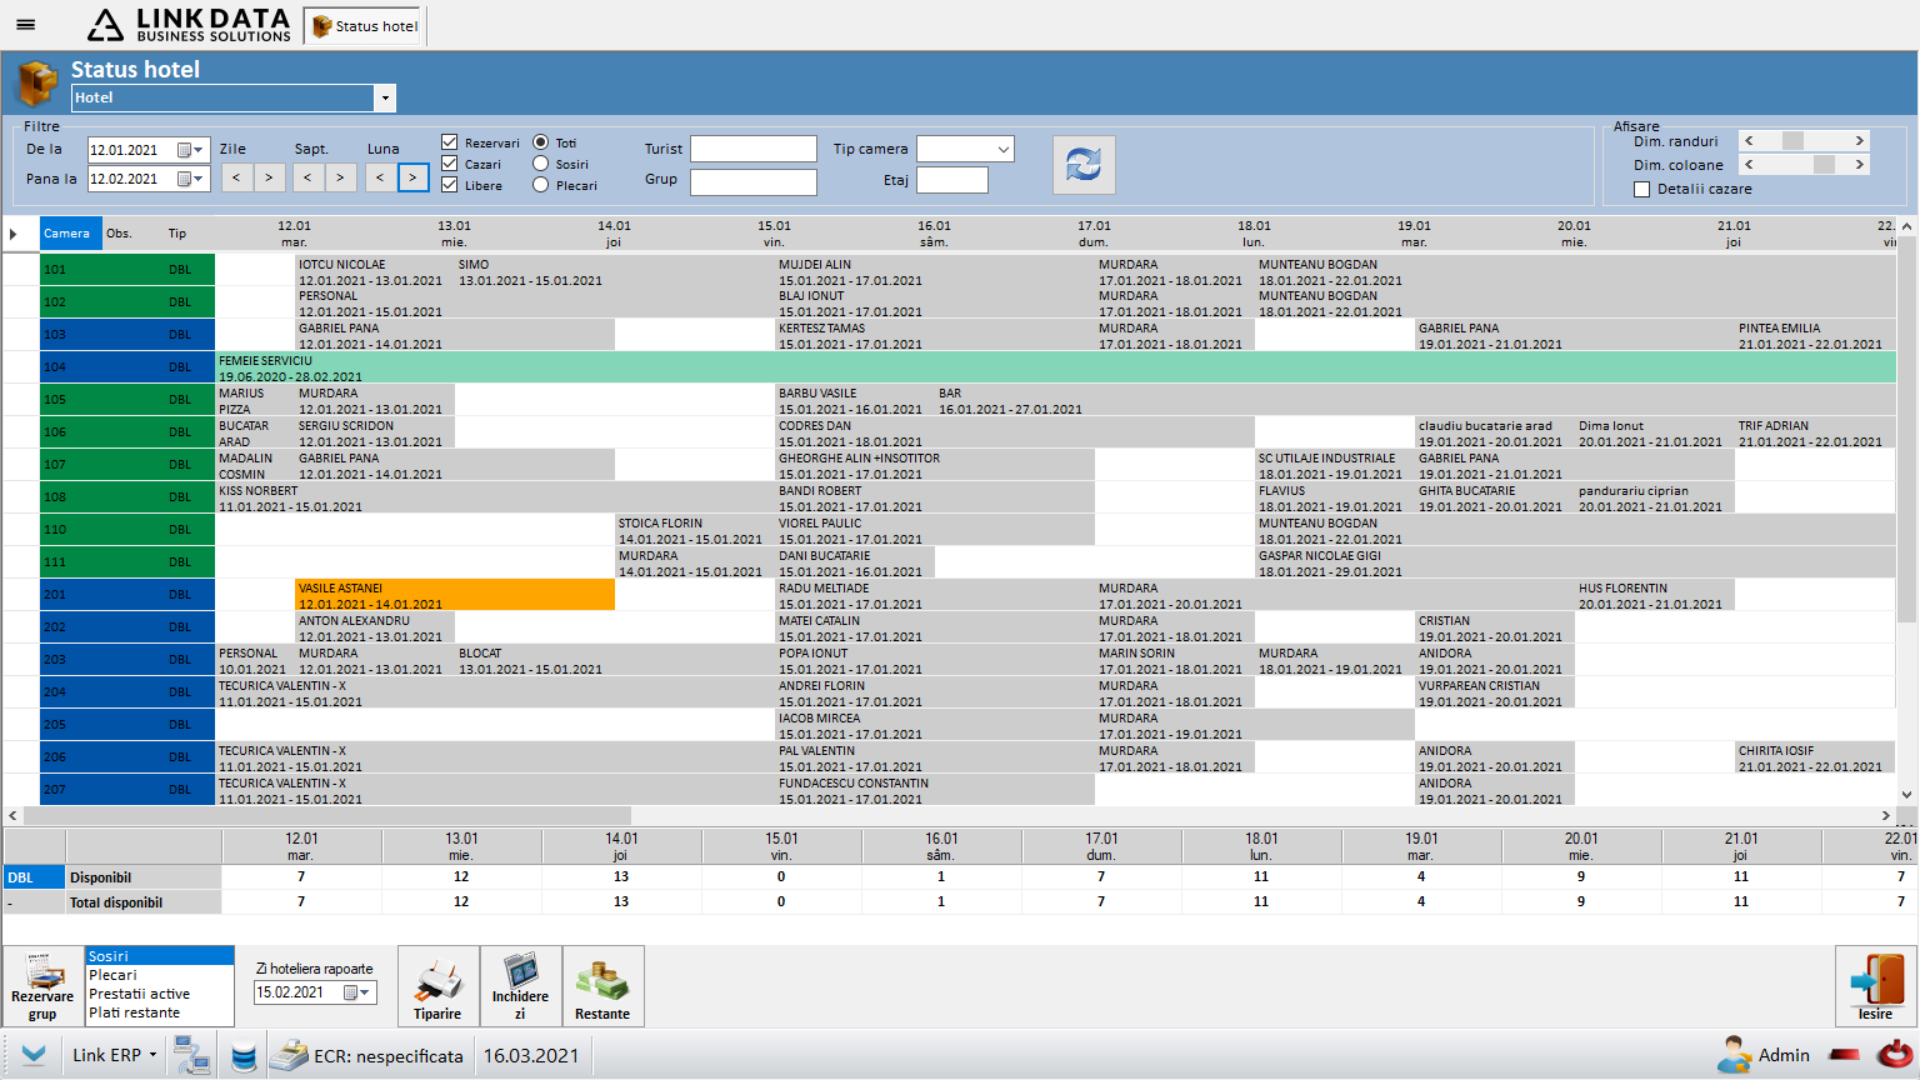Viewport: 1920px width, 1080px height.
Task: Go back one month with Luna arrow
Action: click(x=380, y=178)
